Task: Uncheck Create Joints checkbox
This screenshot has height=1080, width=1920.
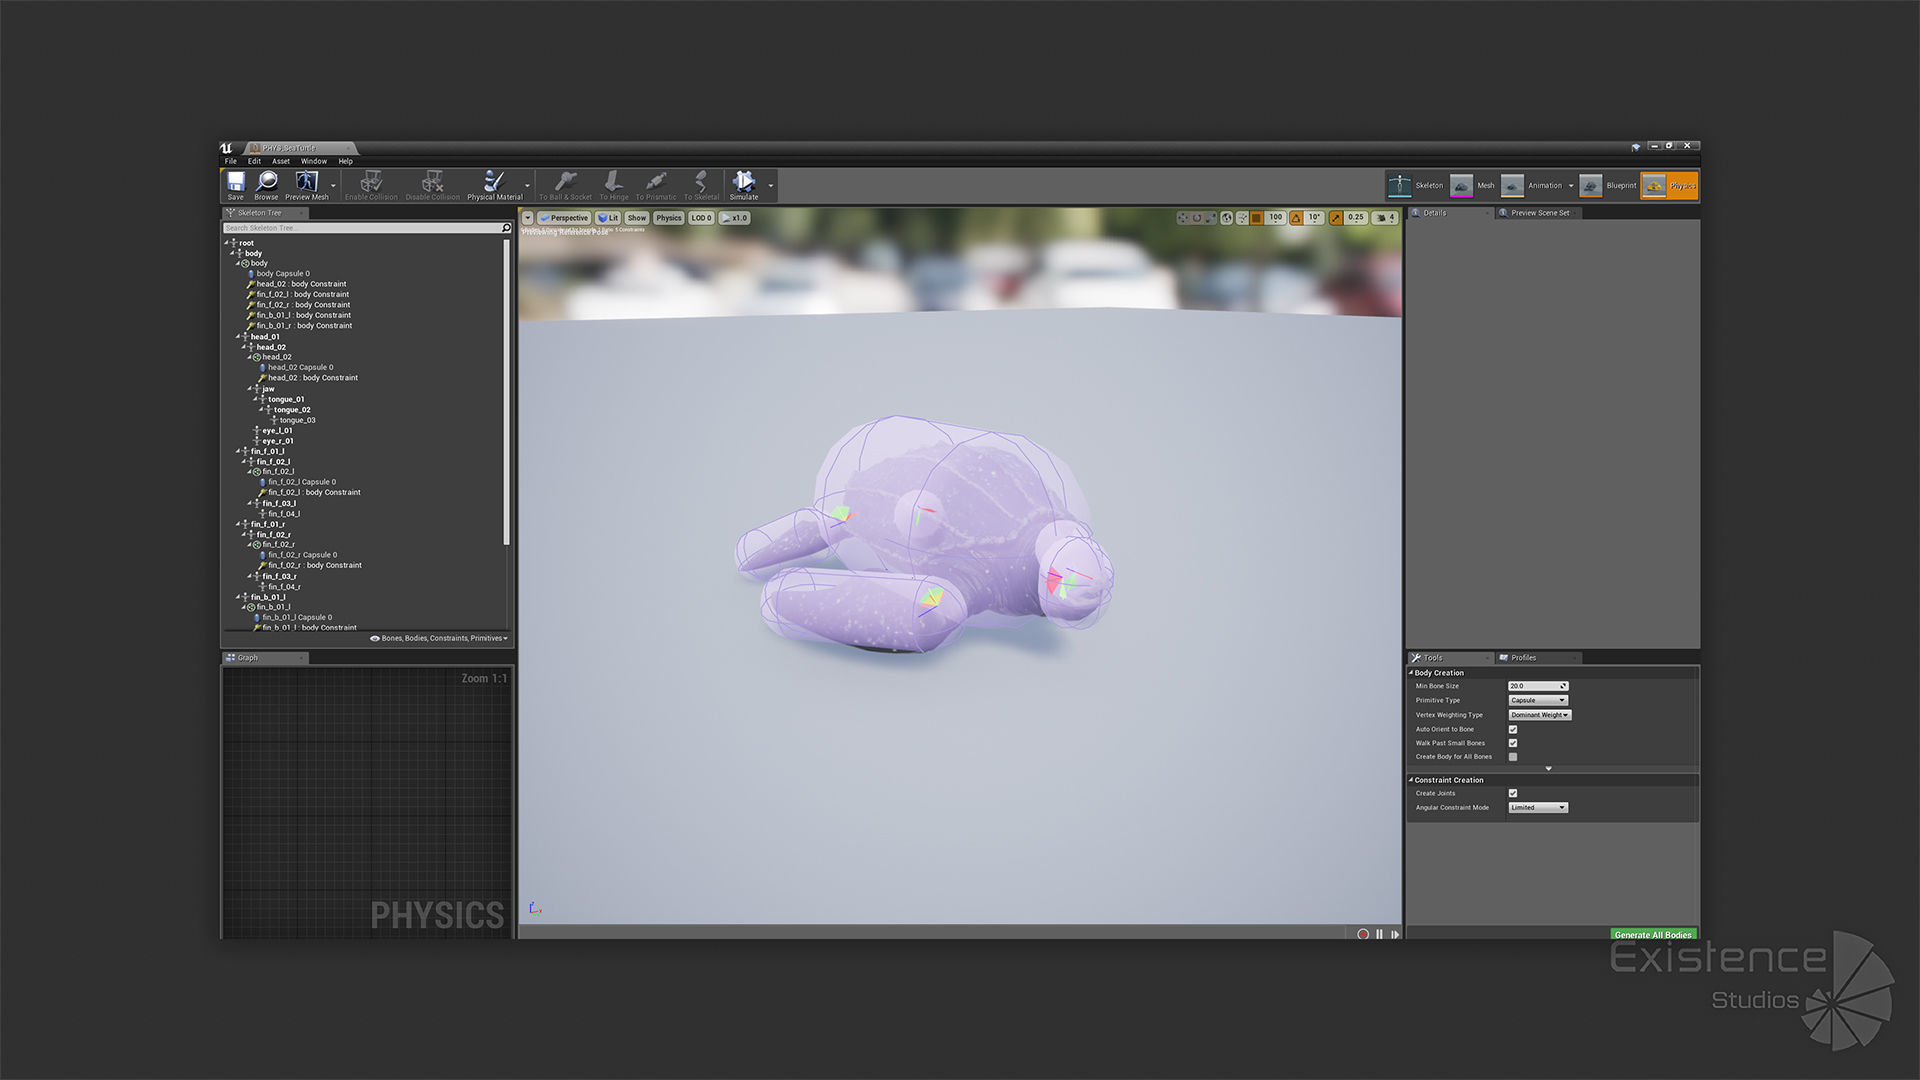Action: coord(1513,793)
